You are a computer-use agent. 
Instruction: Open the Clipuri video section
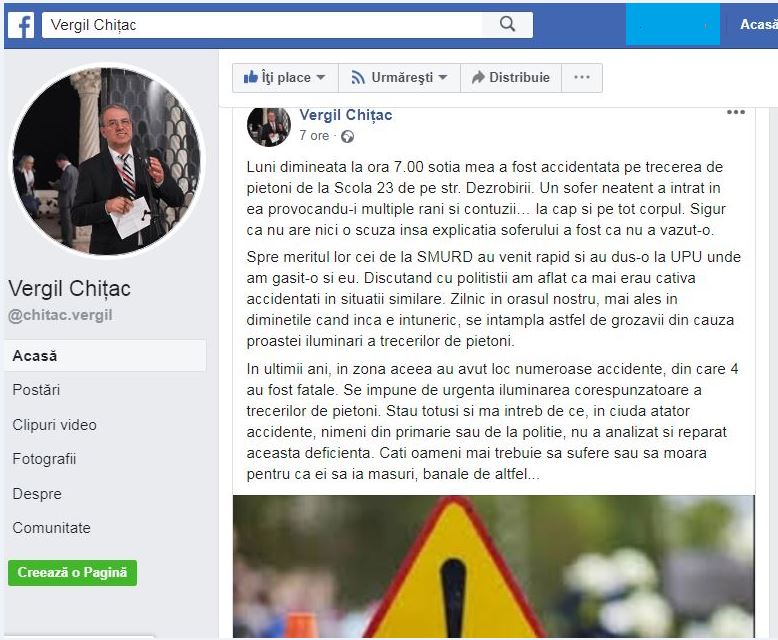pyautogui.click(x=55, y=425)
